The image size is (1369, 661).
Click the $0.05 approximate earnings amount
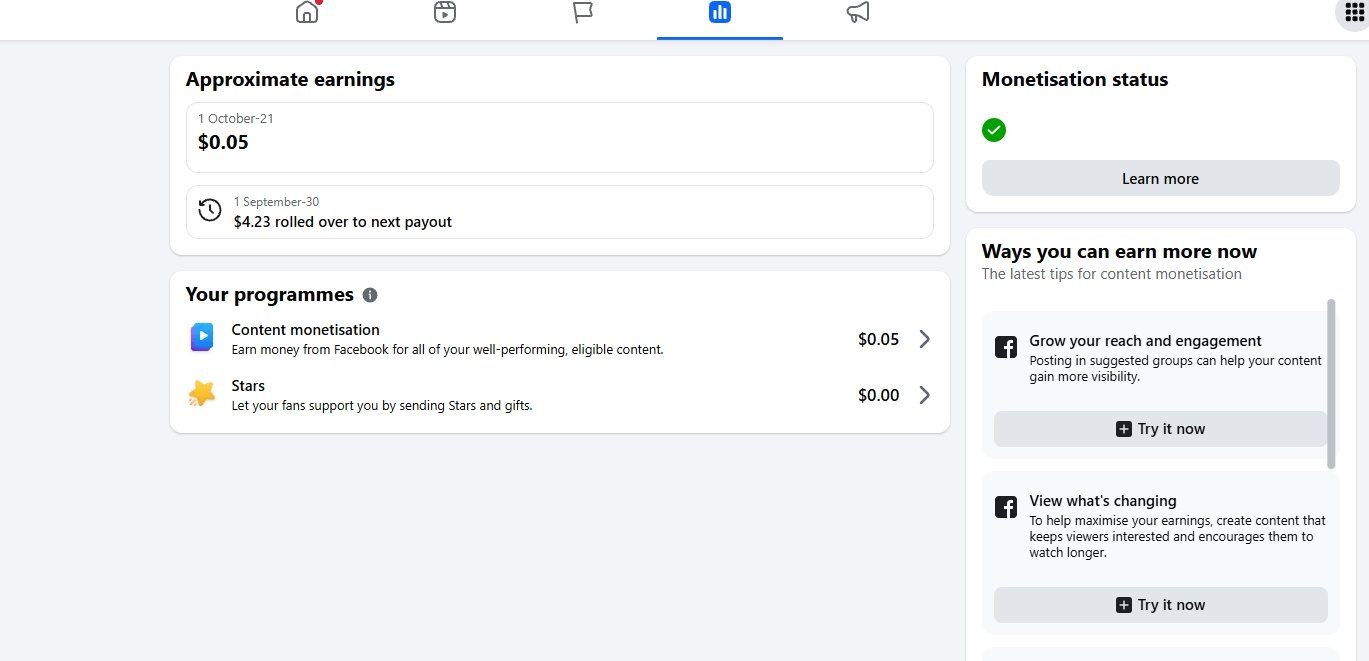coord(223,142)
